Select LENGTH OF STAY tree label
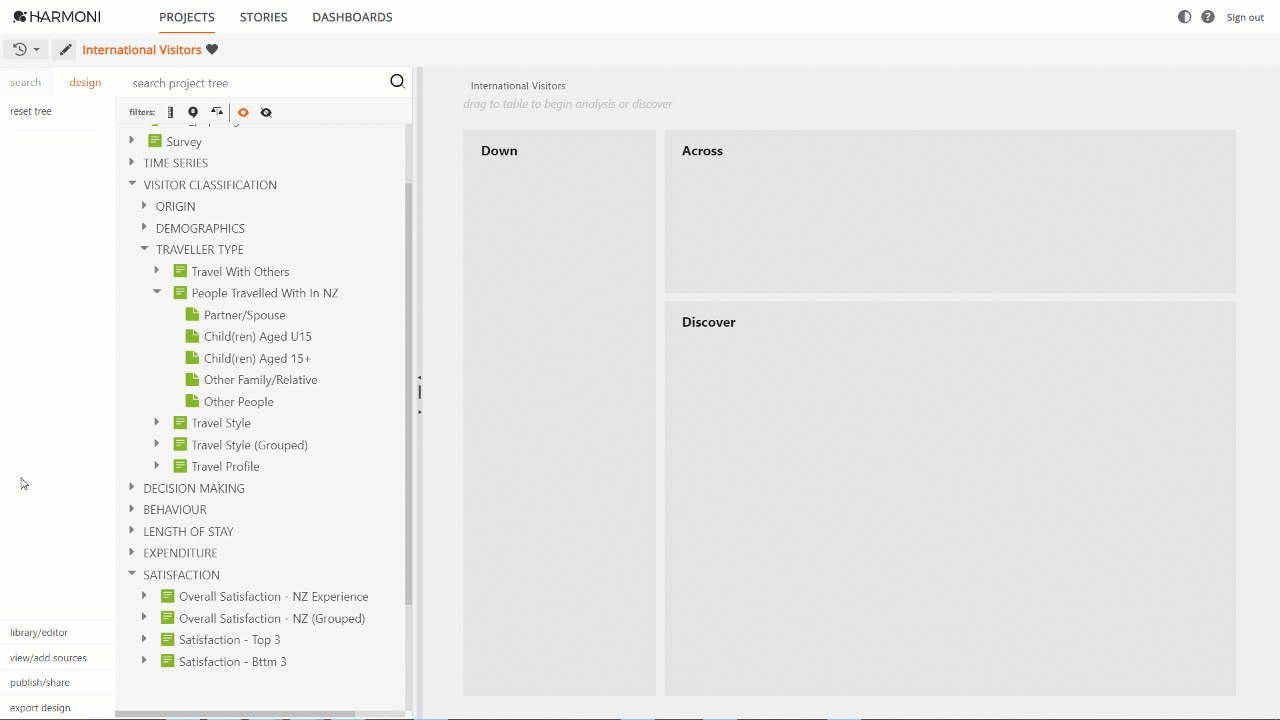Image resolution: width=1280 pixels, height=720 pixels. pos(188,532)
